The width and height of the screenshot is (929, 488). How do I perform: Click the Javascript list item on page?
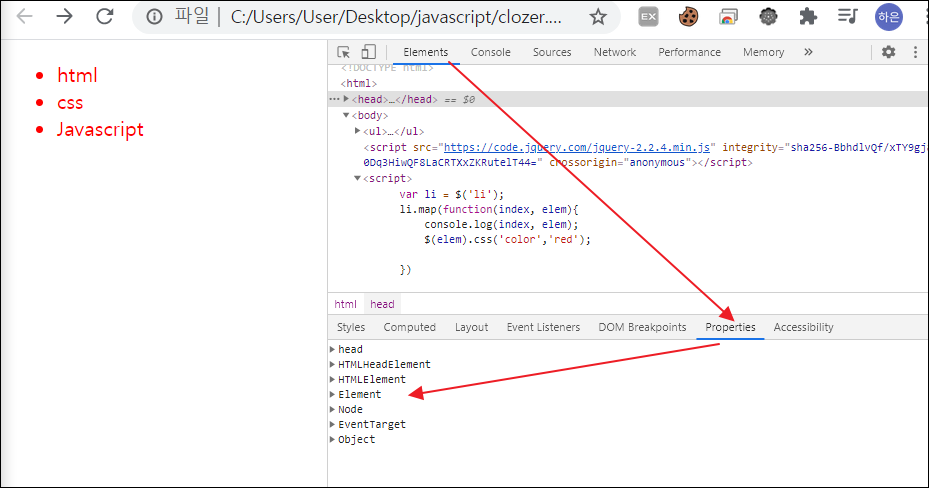coord(100,129)
